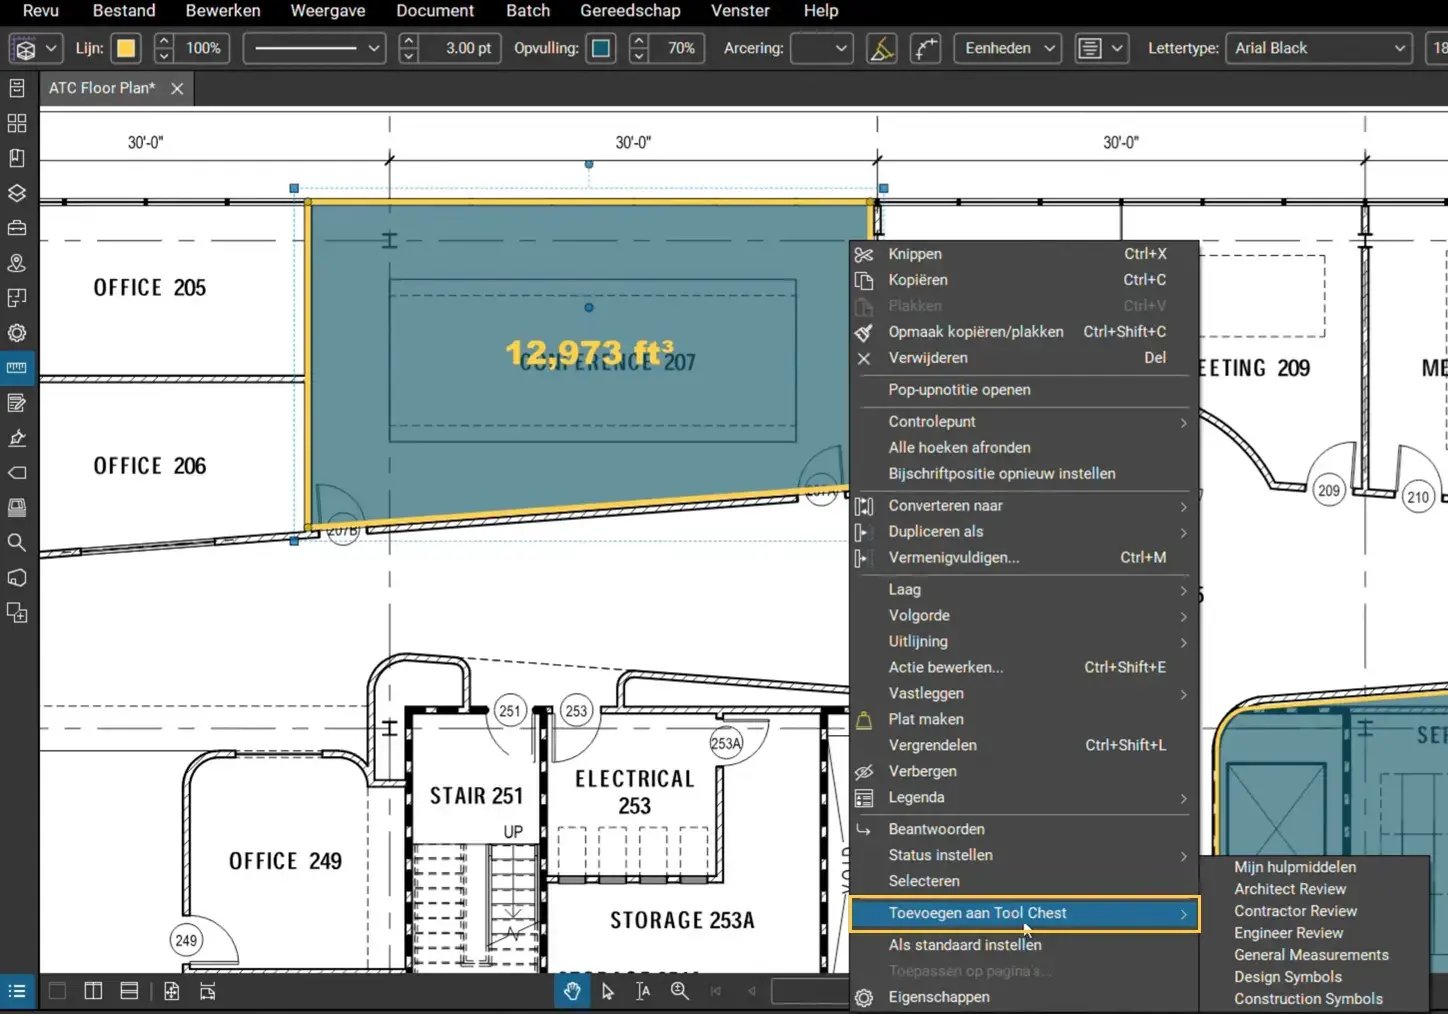The width and height of the screenshot is (1448, 1014).
Task: Split the view vertically
Action: [93, 991]
